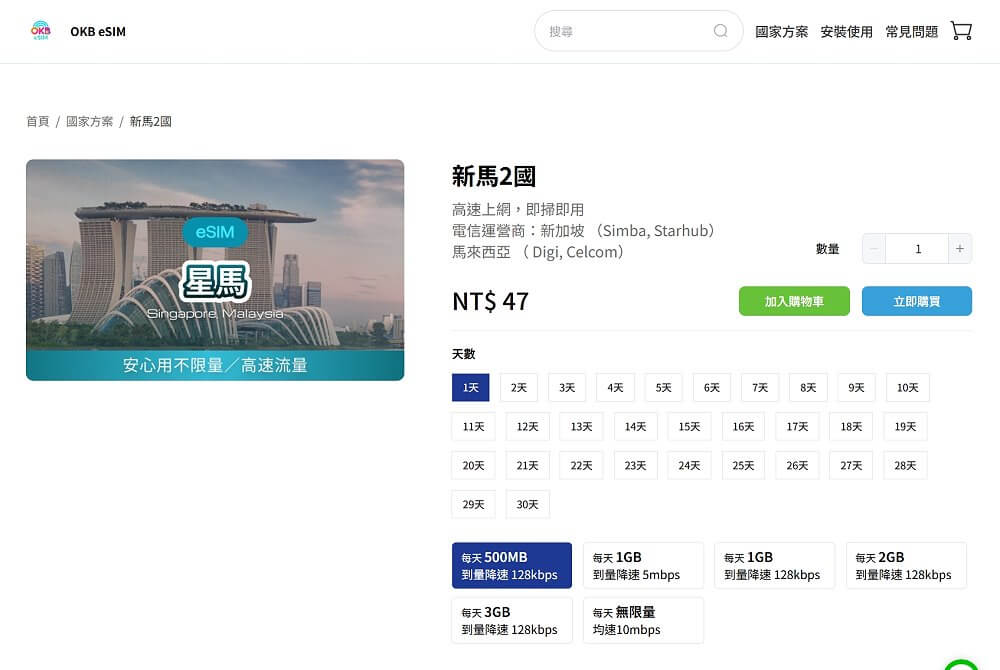The image size is (1000, 670).
Task: Select the 30天 duration option
Action: pyautogui.click(x=527, y=504)
